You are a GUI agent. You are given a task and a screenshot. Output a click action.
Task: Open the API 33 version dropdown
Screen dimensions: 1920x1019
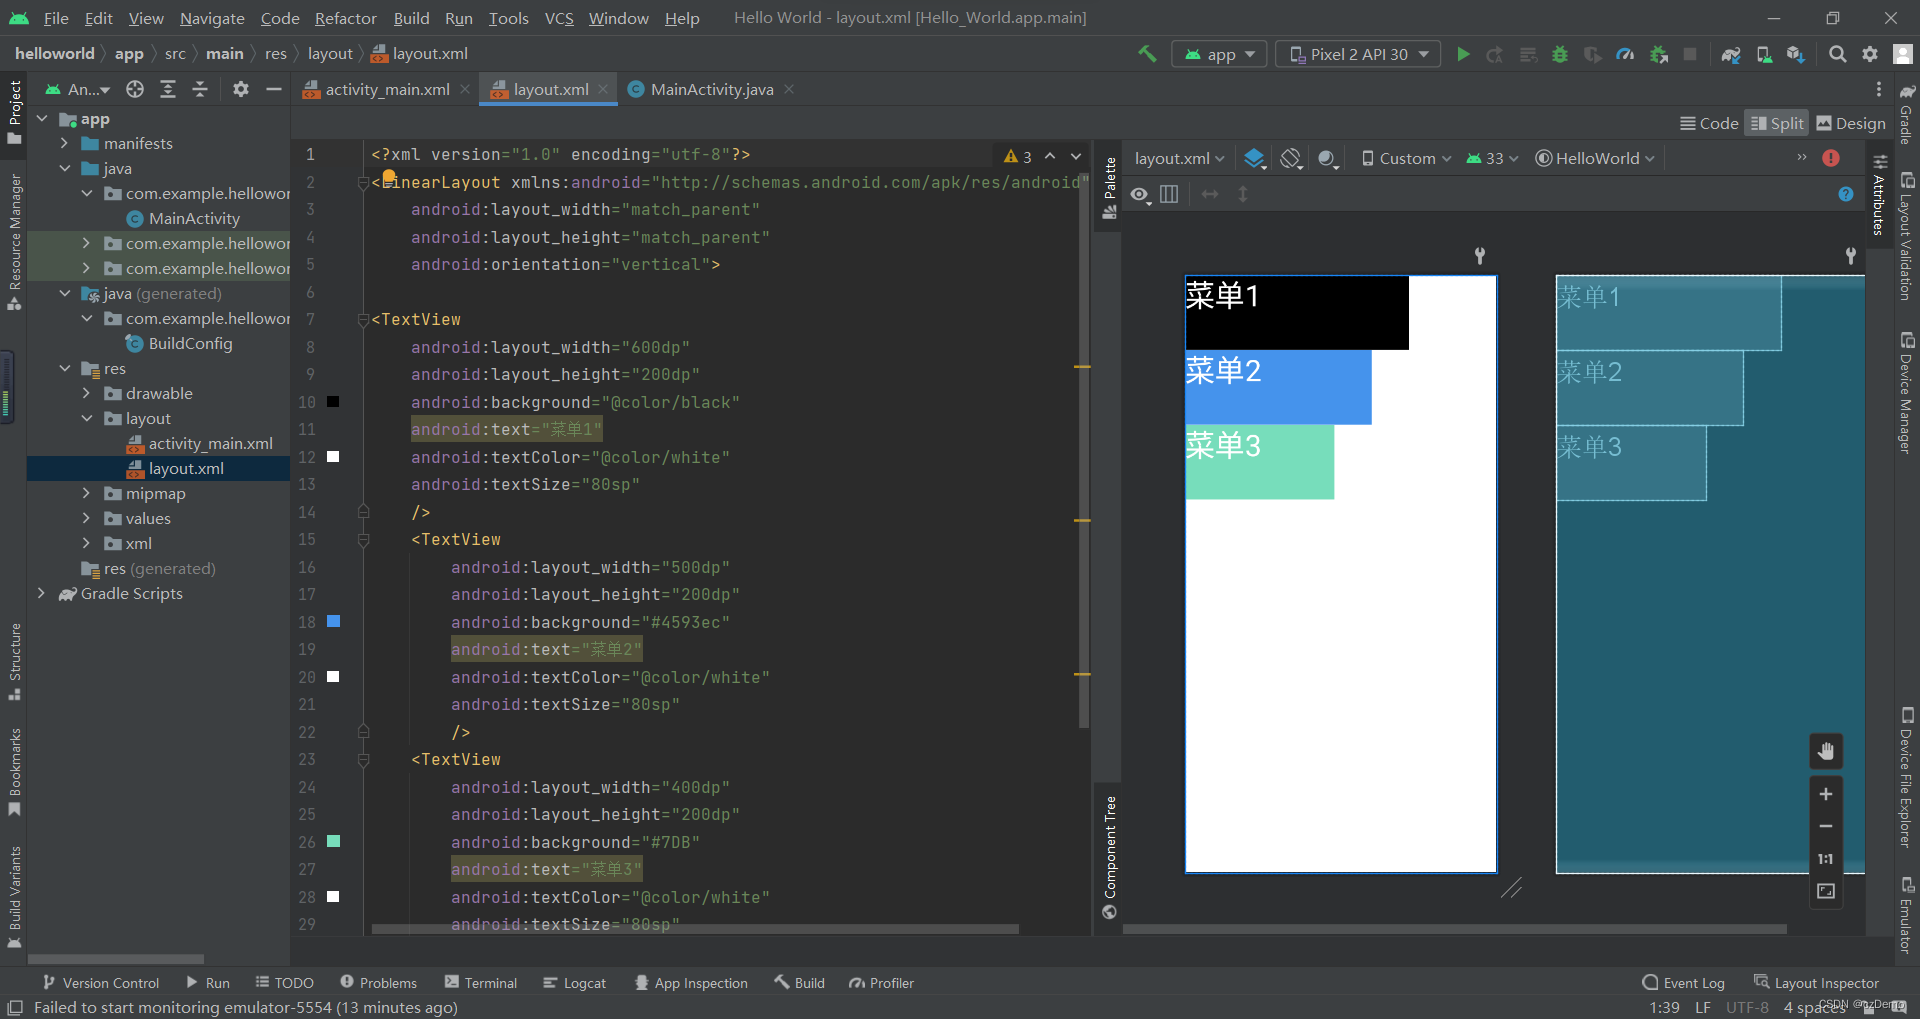1491,158
